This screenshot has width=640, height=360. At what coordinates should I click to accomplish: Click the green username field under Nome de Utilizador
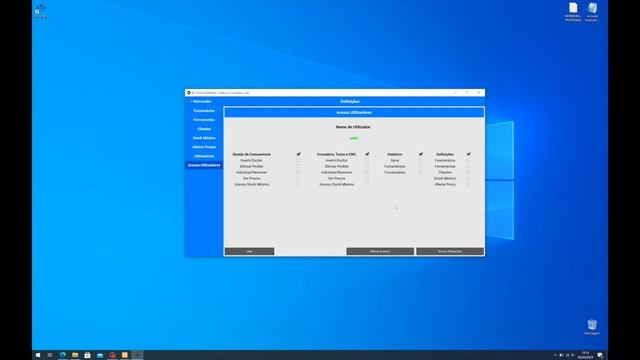(353, 138)
